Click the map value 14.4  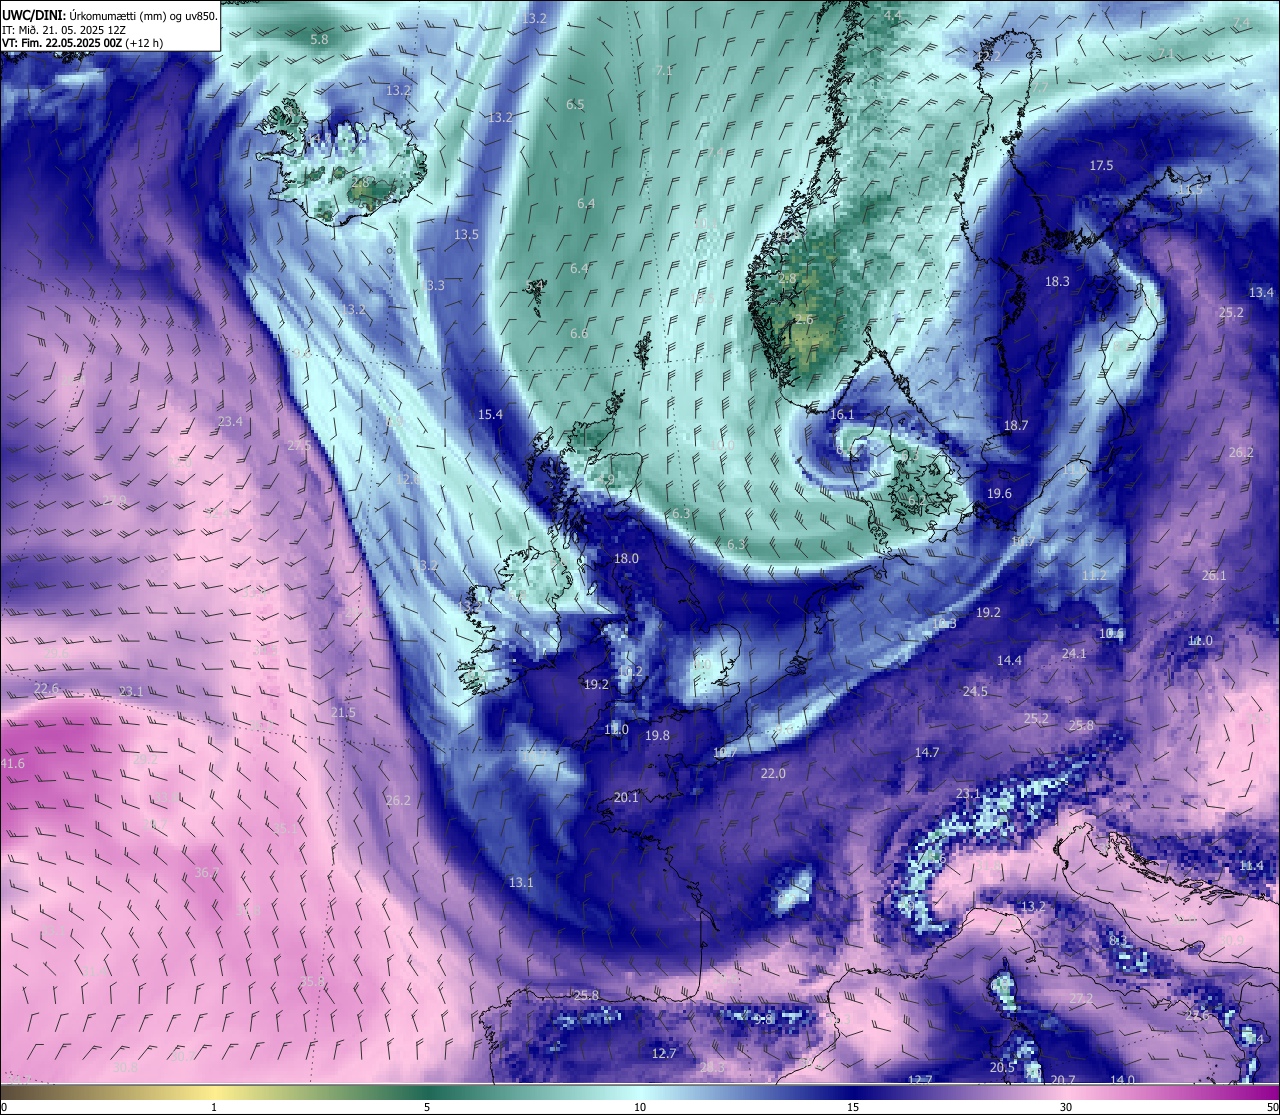1009,660
